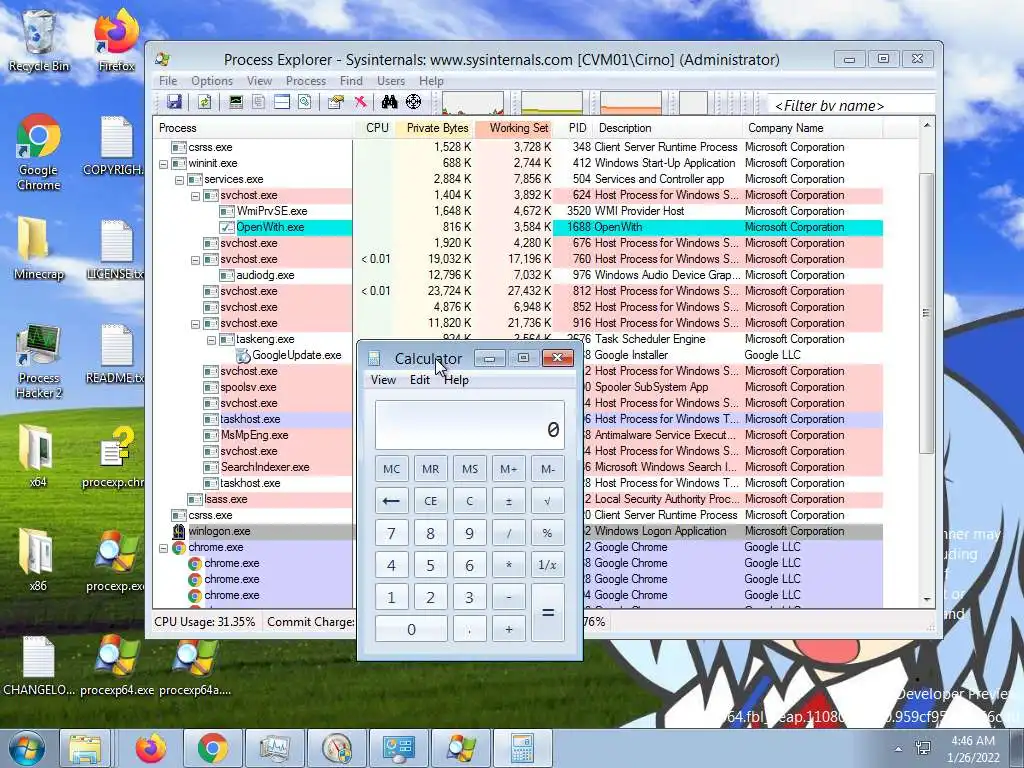The height and width of the screenshot is (768, 1024).
Task: Open the Users menu
Action: coord(391,81)
